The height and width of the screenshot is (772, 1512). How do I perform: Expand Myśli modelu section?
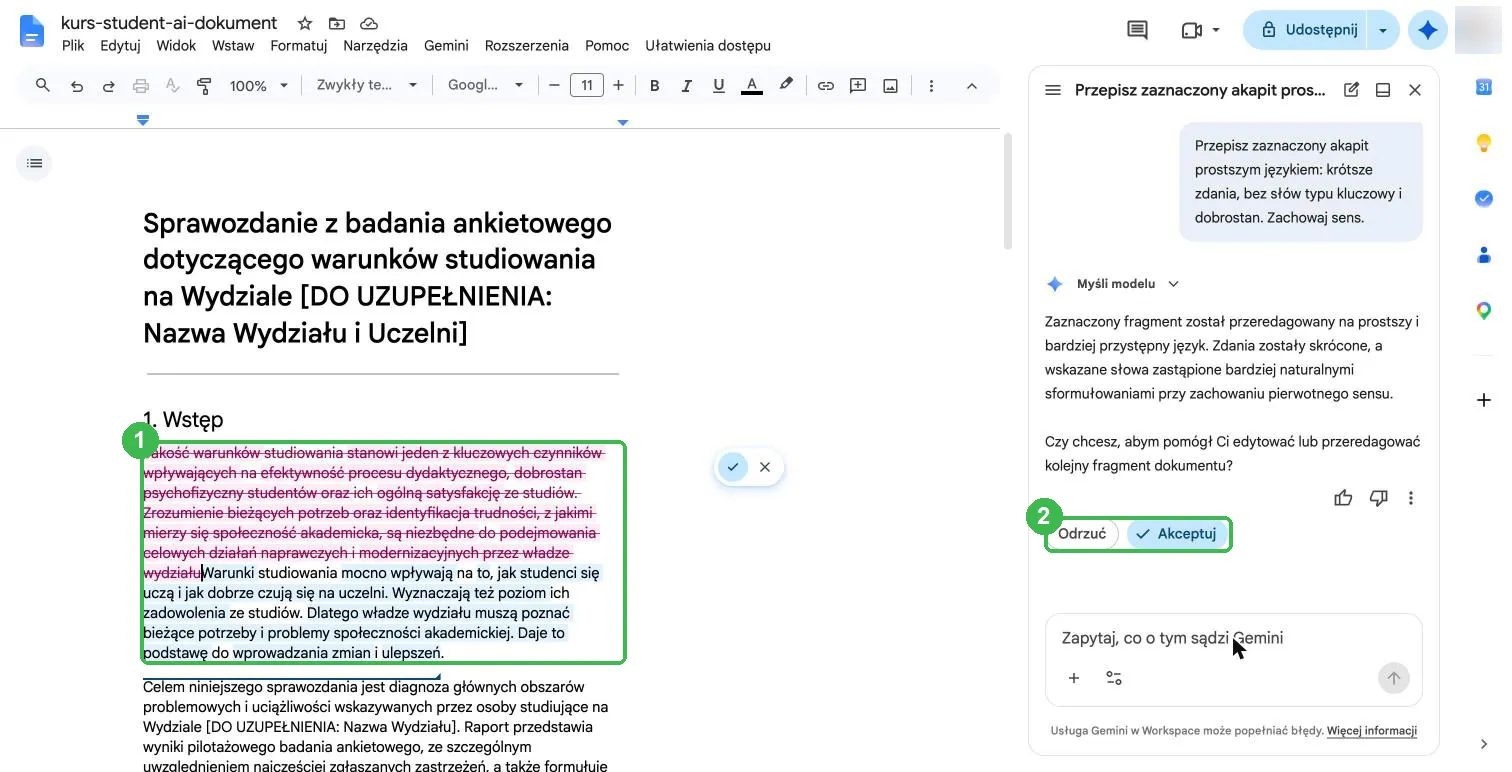1127,284
